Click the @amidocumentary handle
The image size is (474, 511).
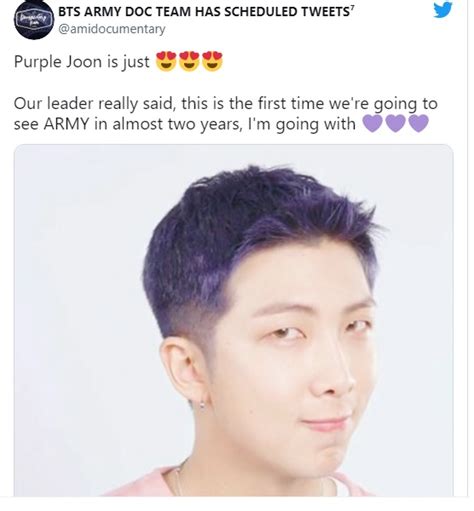coord(112,29)
